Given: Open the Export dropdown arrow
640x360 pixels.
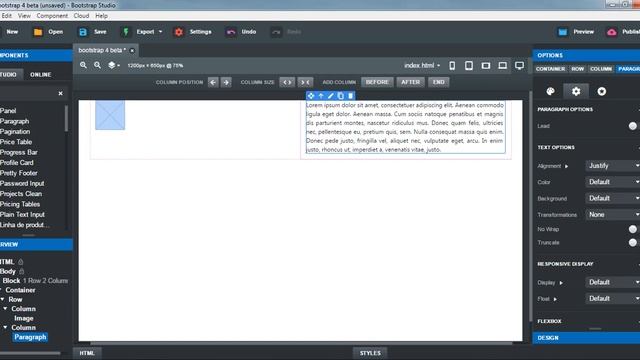Looking at the screenshot, I should click(160, 32).
